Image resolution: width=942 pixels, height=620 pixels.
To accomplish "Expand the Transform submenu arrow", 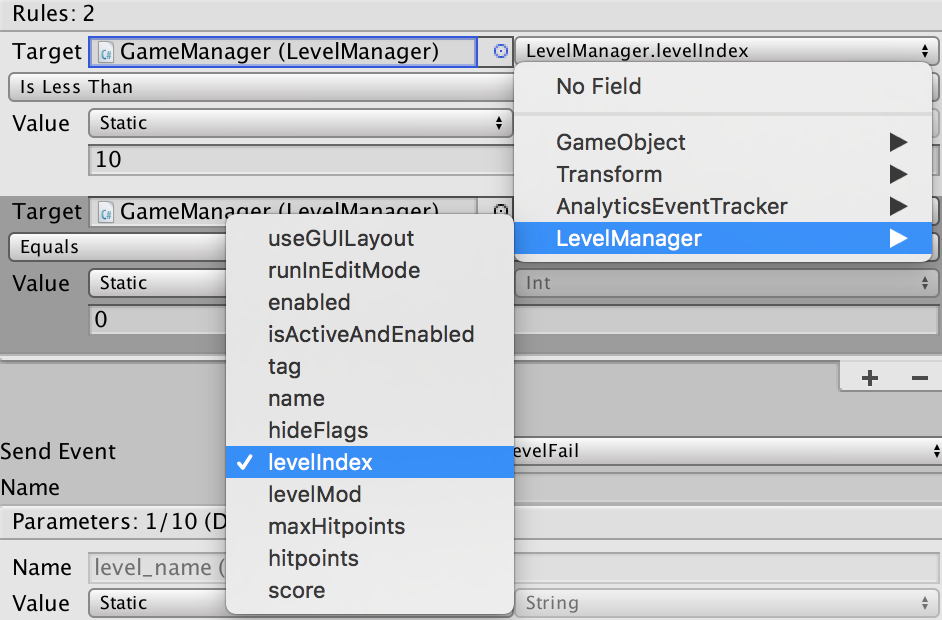I will [898, 174].
